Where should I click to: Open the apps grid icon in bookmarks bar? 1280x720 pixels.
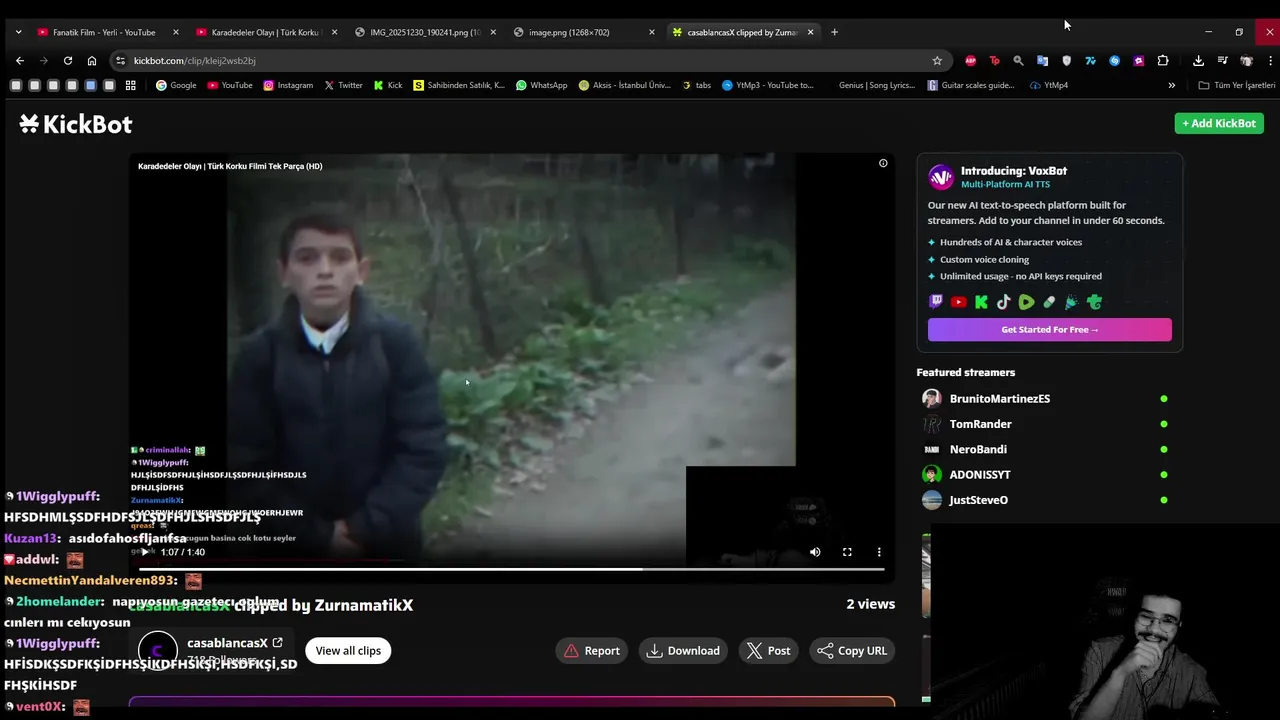click(130, 85)
